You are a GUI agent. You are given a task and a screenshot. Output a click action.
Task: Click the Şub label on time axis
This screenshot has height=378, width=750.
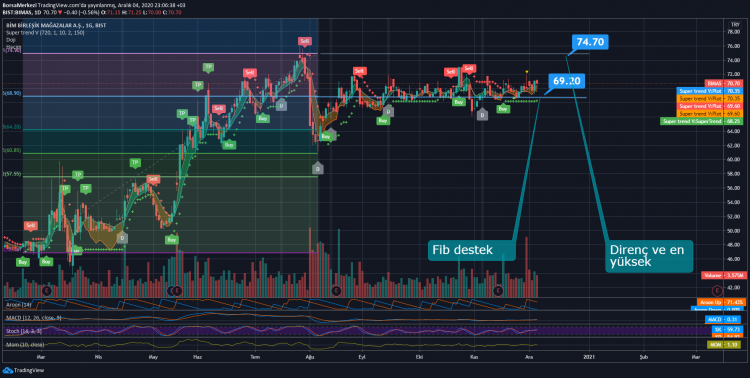[x=644, y=357]
